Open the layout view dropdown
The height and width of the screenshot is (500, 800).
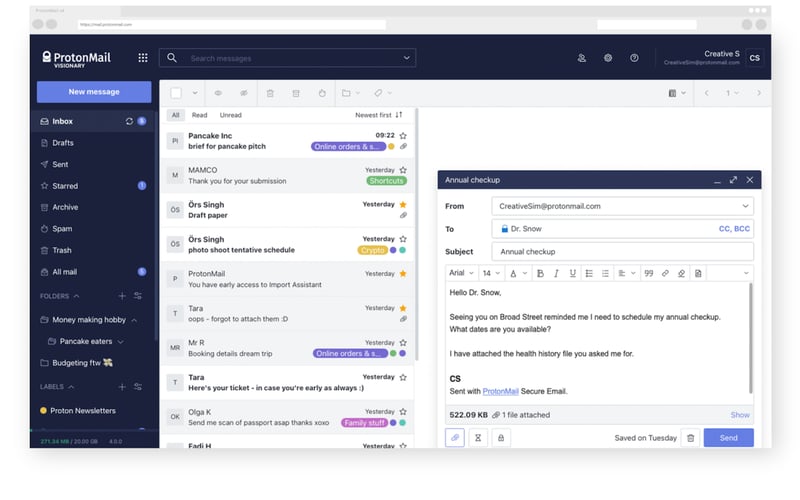tap(677, 93)
